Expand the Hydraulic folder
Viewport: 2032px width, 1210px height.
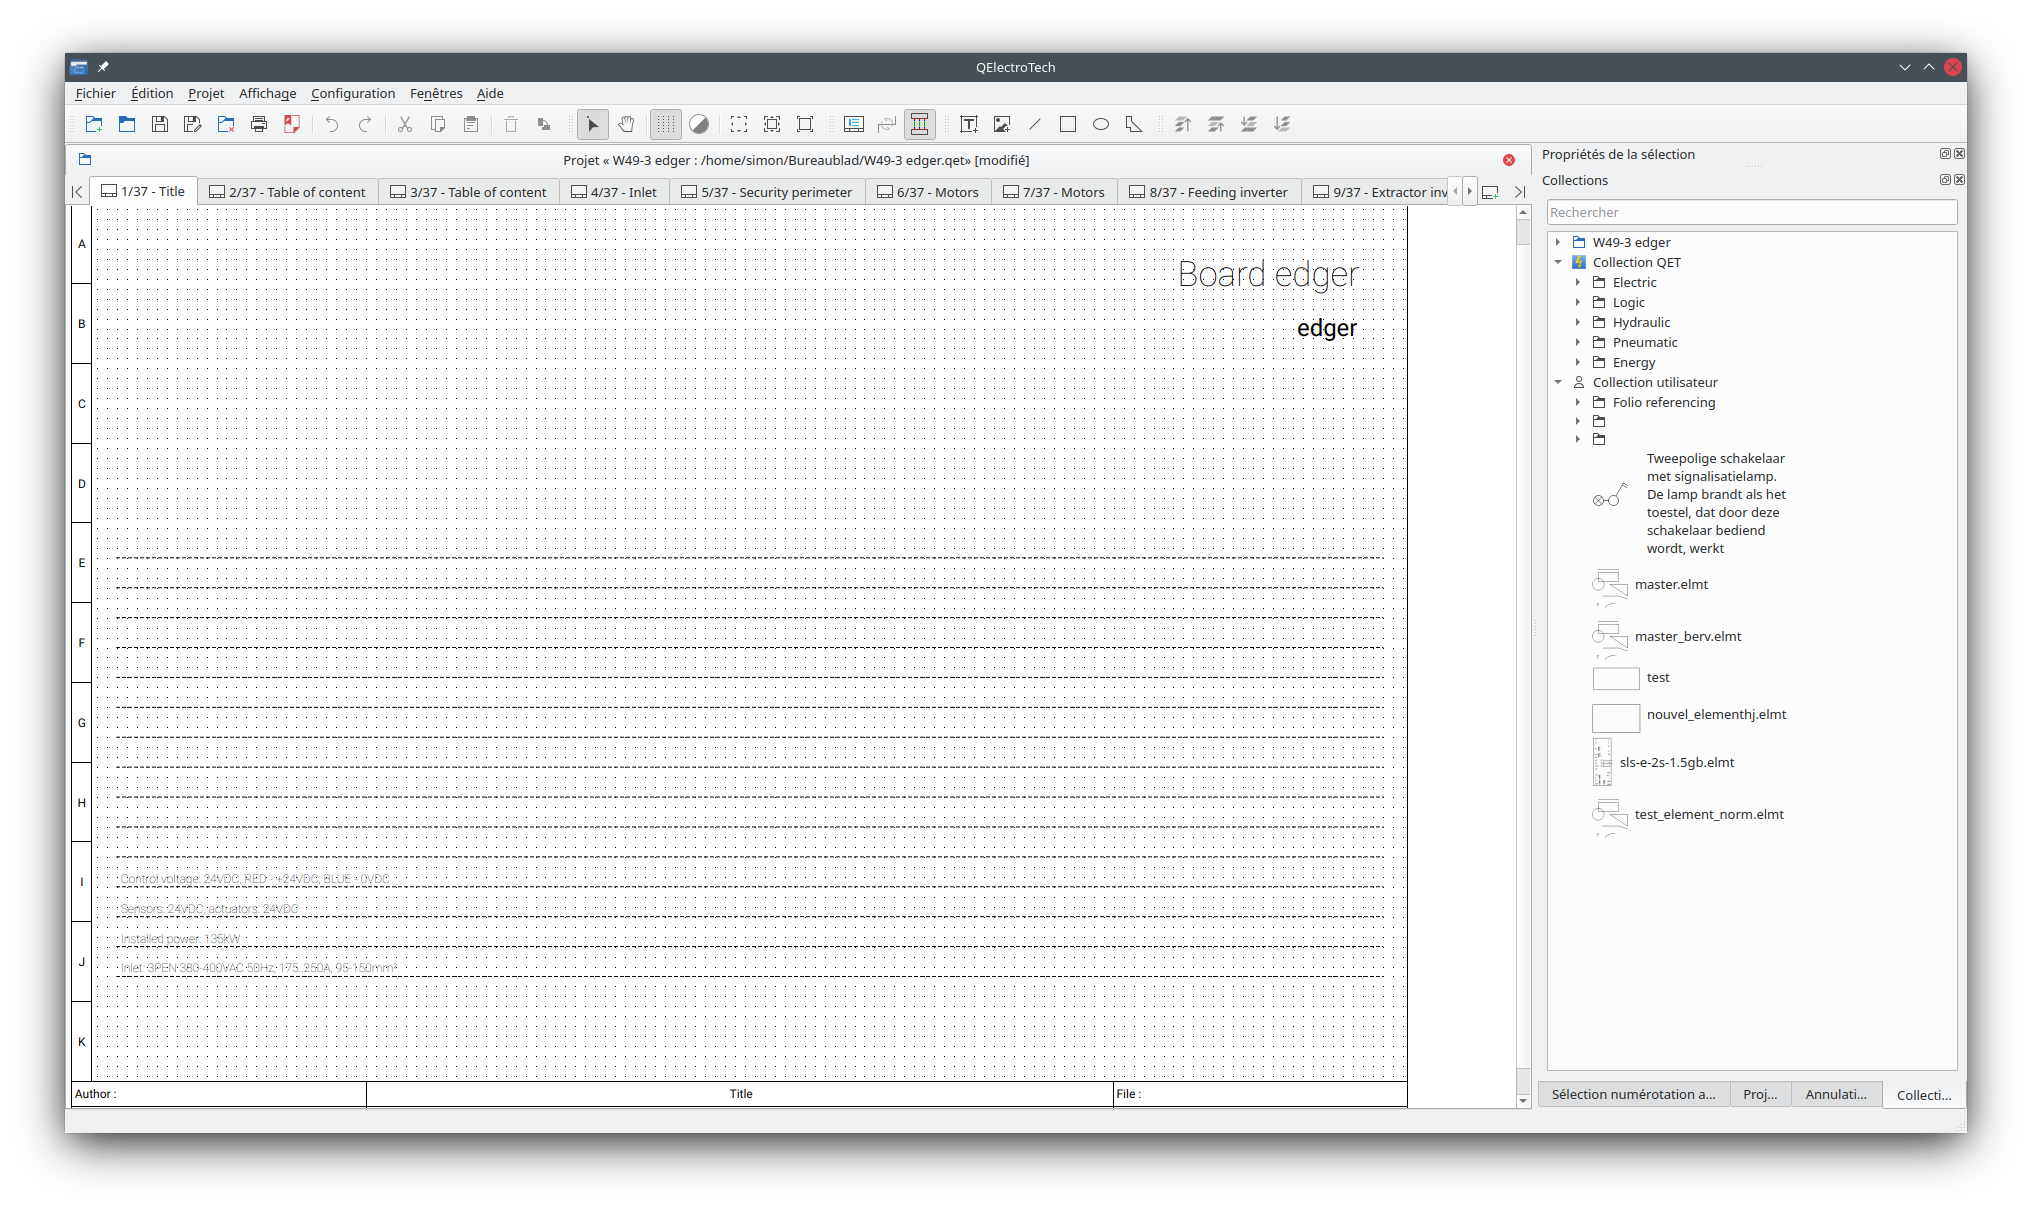1578,322
